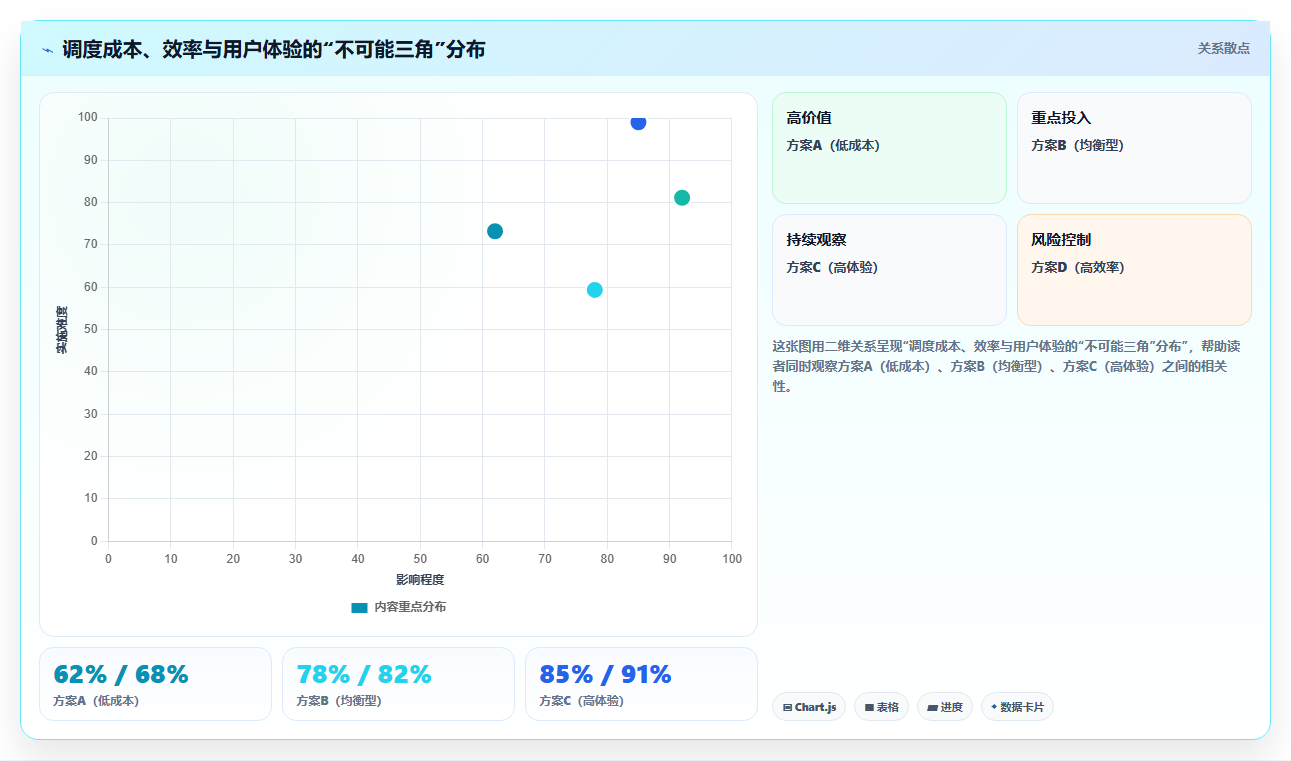Click the 进度 tag chip
The height and width of the screenshot is (761, 1291).
click(945, 707)
